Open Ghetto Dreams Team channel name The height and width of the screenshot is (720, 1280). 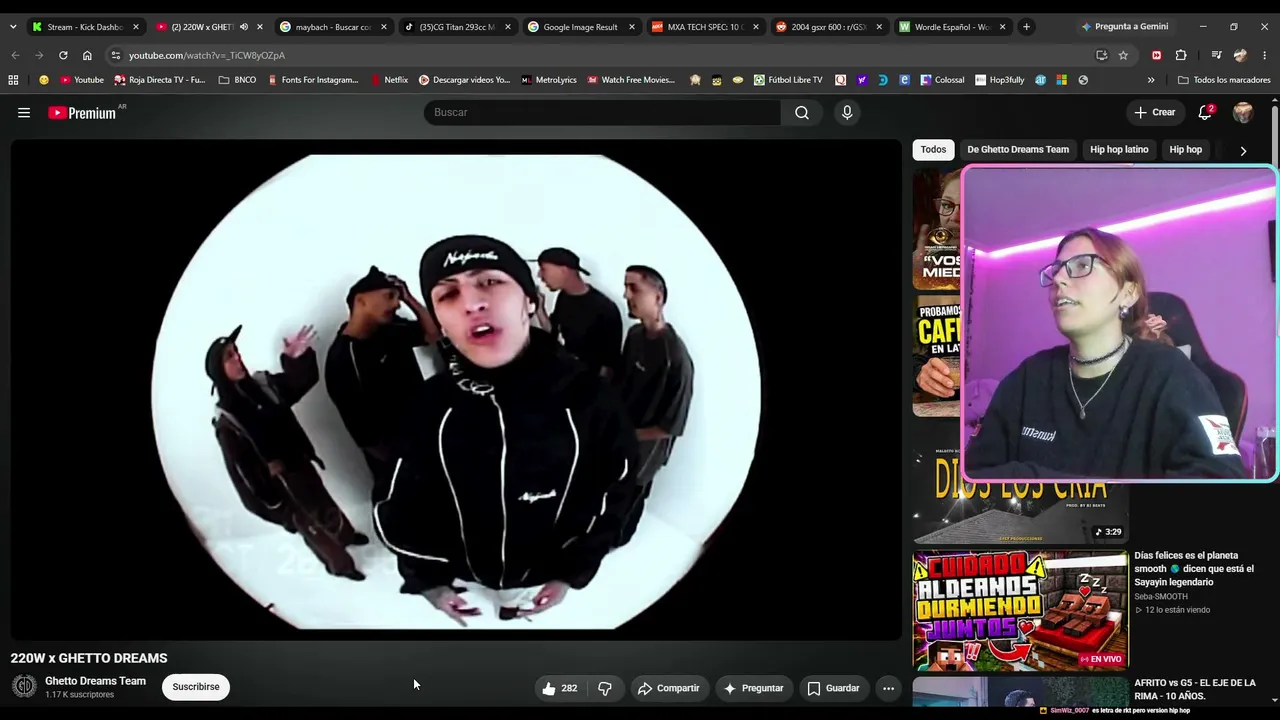[95, 681]
